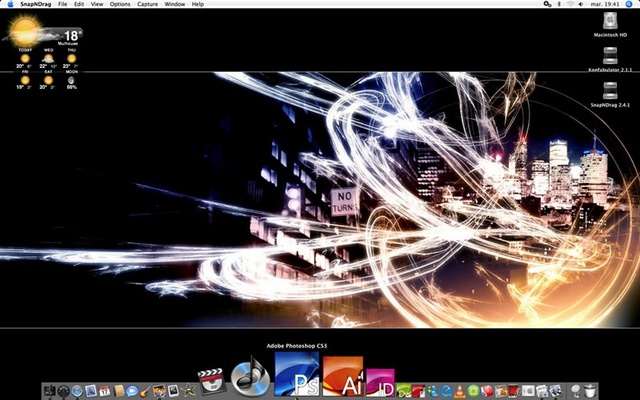Open the Trash in the dock
This screenshot has height=400, width=640.
(x=590, y=391)
